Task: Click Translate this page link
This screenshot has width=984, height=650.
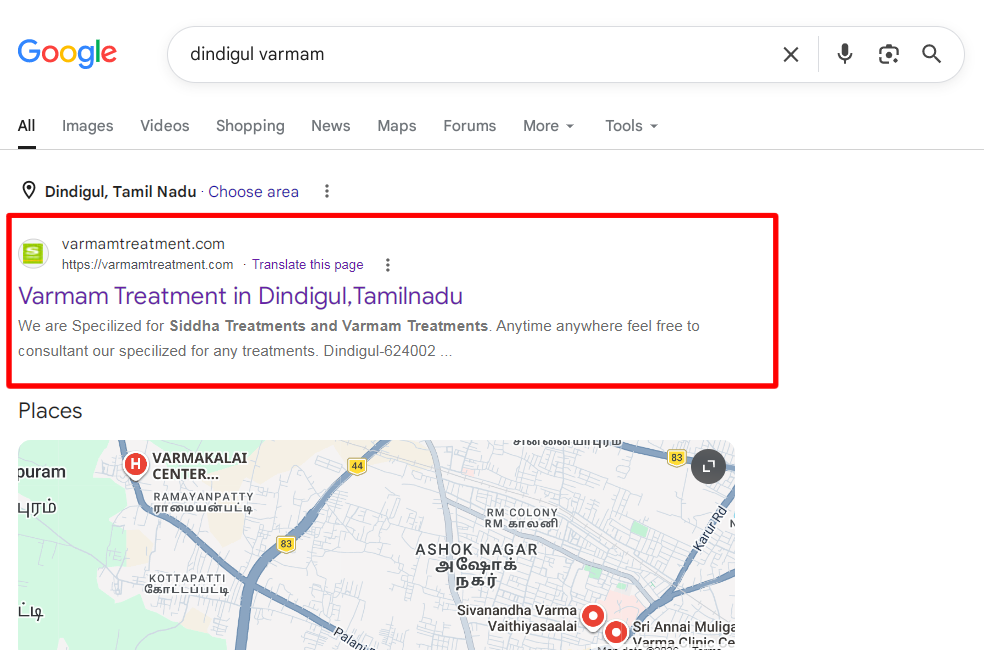Action: point(308,265)
